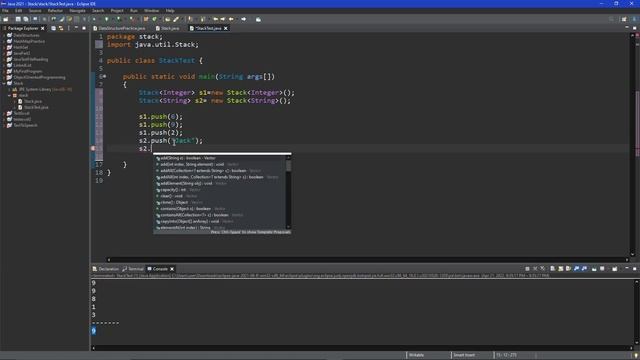640x360 pixels.
Task: Collapse the stack package node
Action: click(x=9, y=96)
